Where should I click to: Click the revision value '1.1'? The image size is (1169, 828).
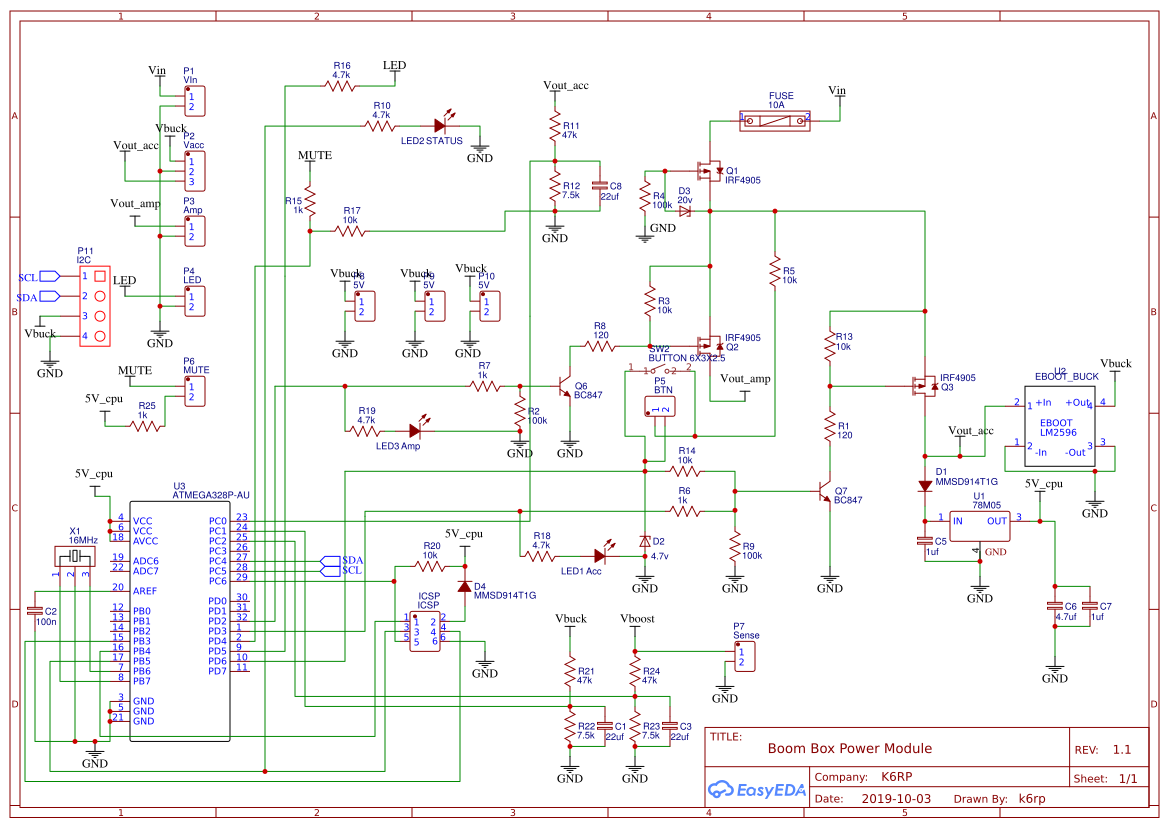[1122, 750]
